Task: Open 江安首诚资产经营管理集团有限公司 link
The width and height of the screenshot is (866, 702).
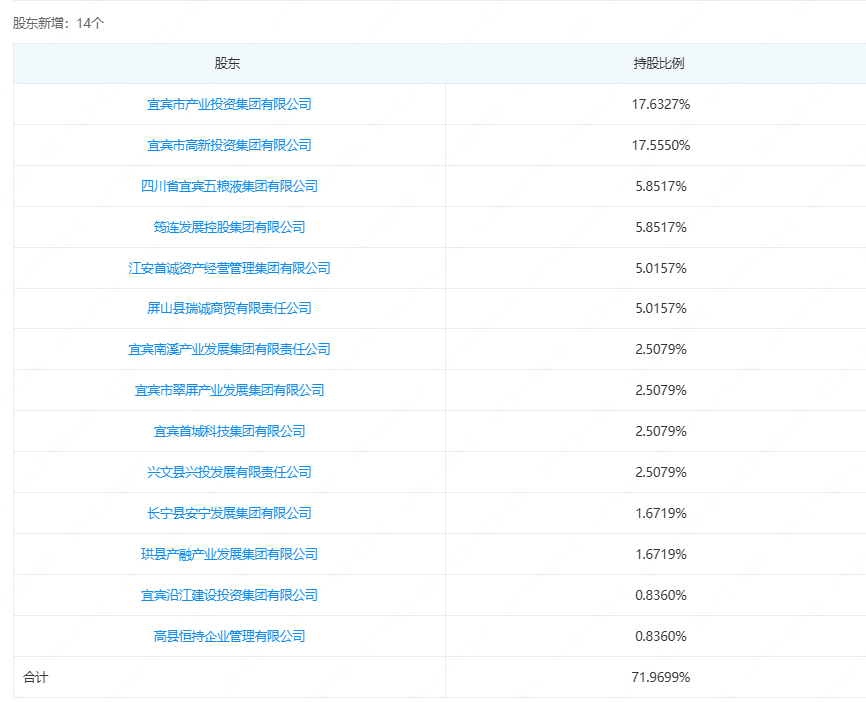Action: pos(229,268)
